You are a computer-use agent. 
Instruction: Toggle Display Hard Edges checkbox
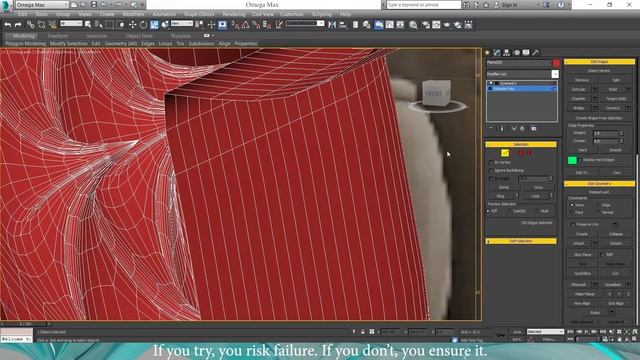click(580, 160)
